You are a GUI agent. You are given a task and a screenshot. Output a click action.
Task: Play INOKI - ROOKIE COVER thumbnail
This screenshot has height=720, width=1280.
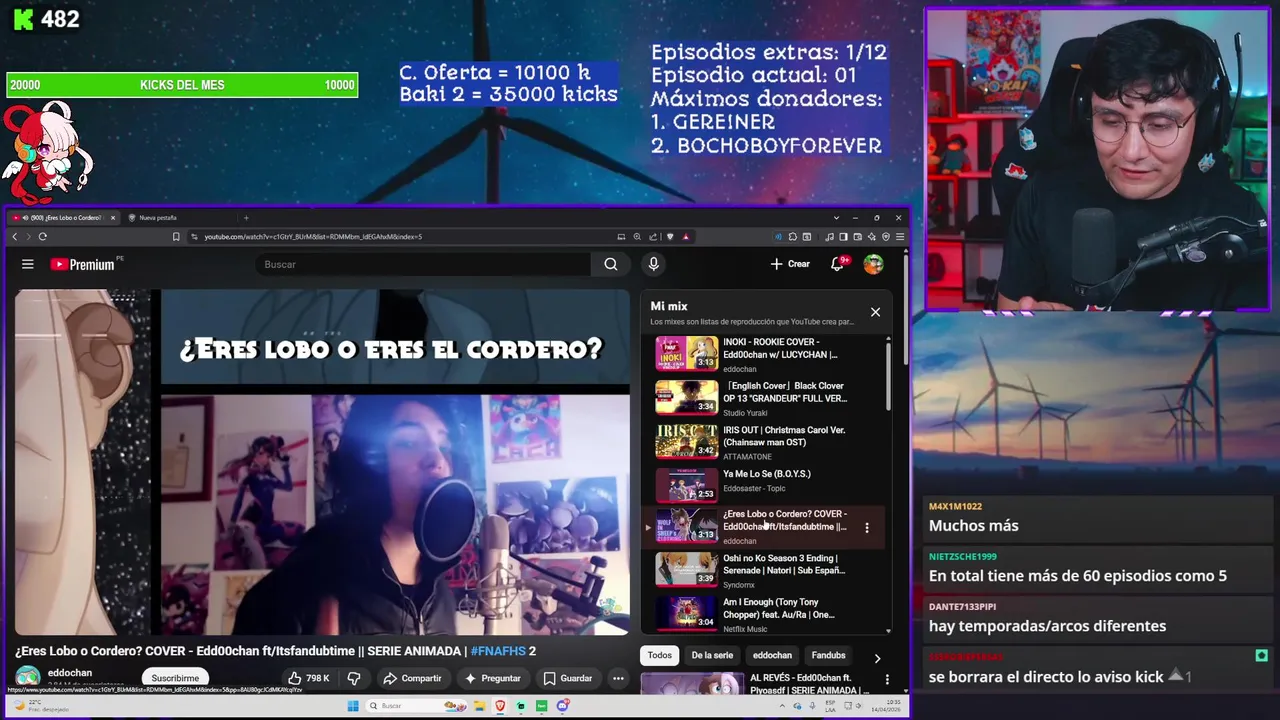click(x=687, y=353)
